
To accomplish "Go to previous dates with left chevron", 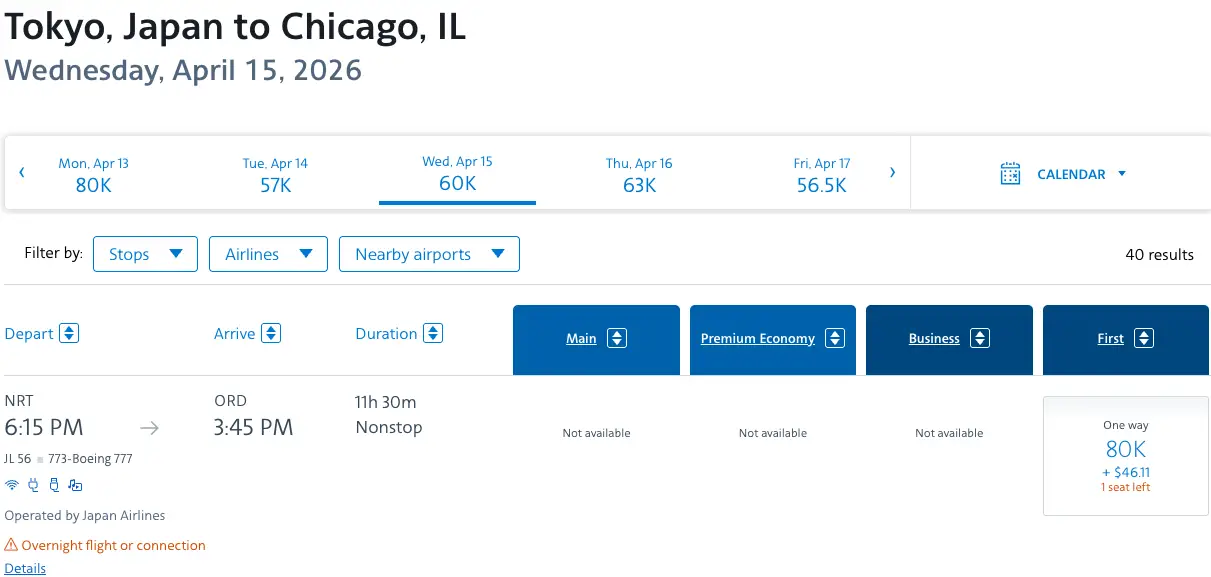I will pyautogui.click(x=22, y=172).
